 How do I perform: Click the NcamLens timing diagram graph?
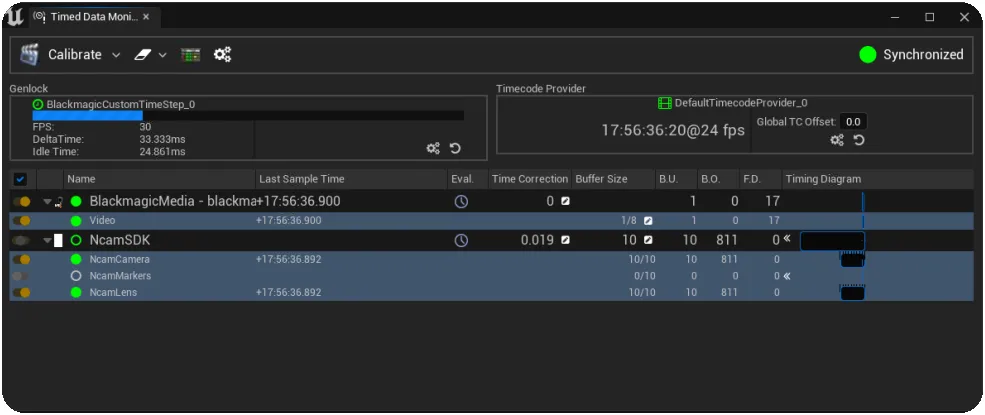point(852,293)
